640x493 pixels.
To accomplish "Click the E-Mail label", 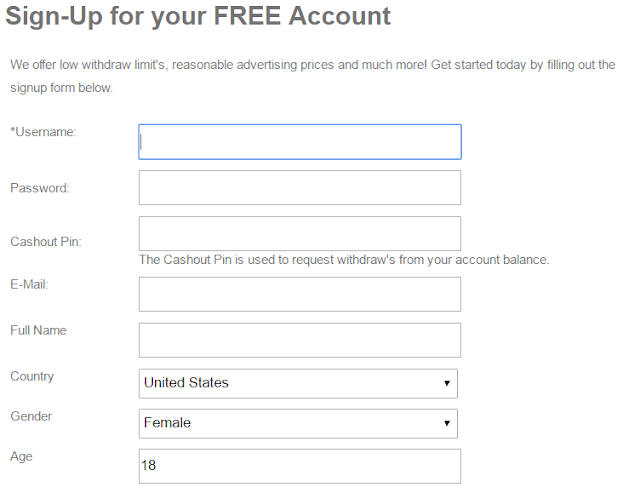I will point(29,284).
